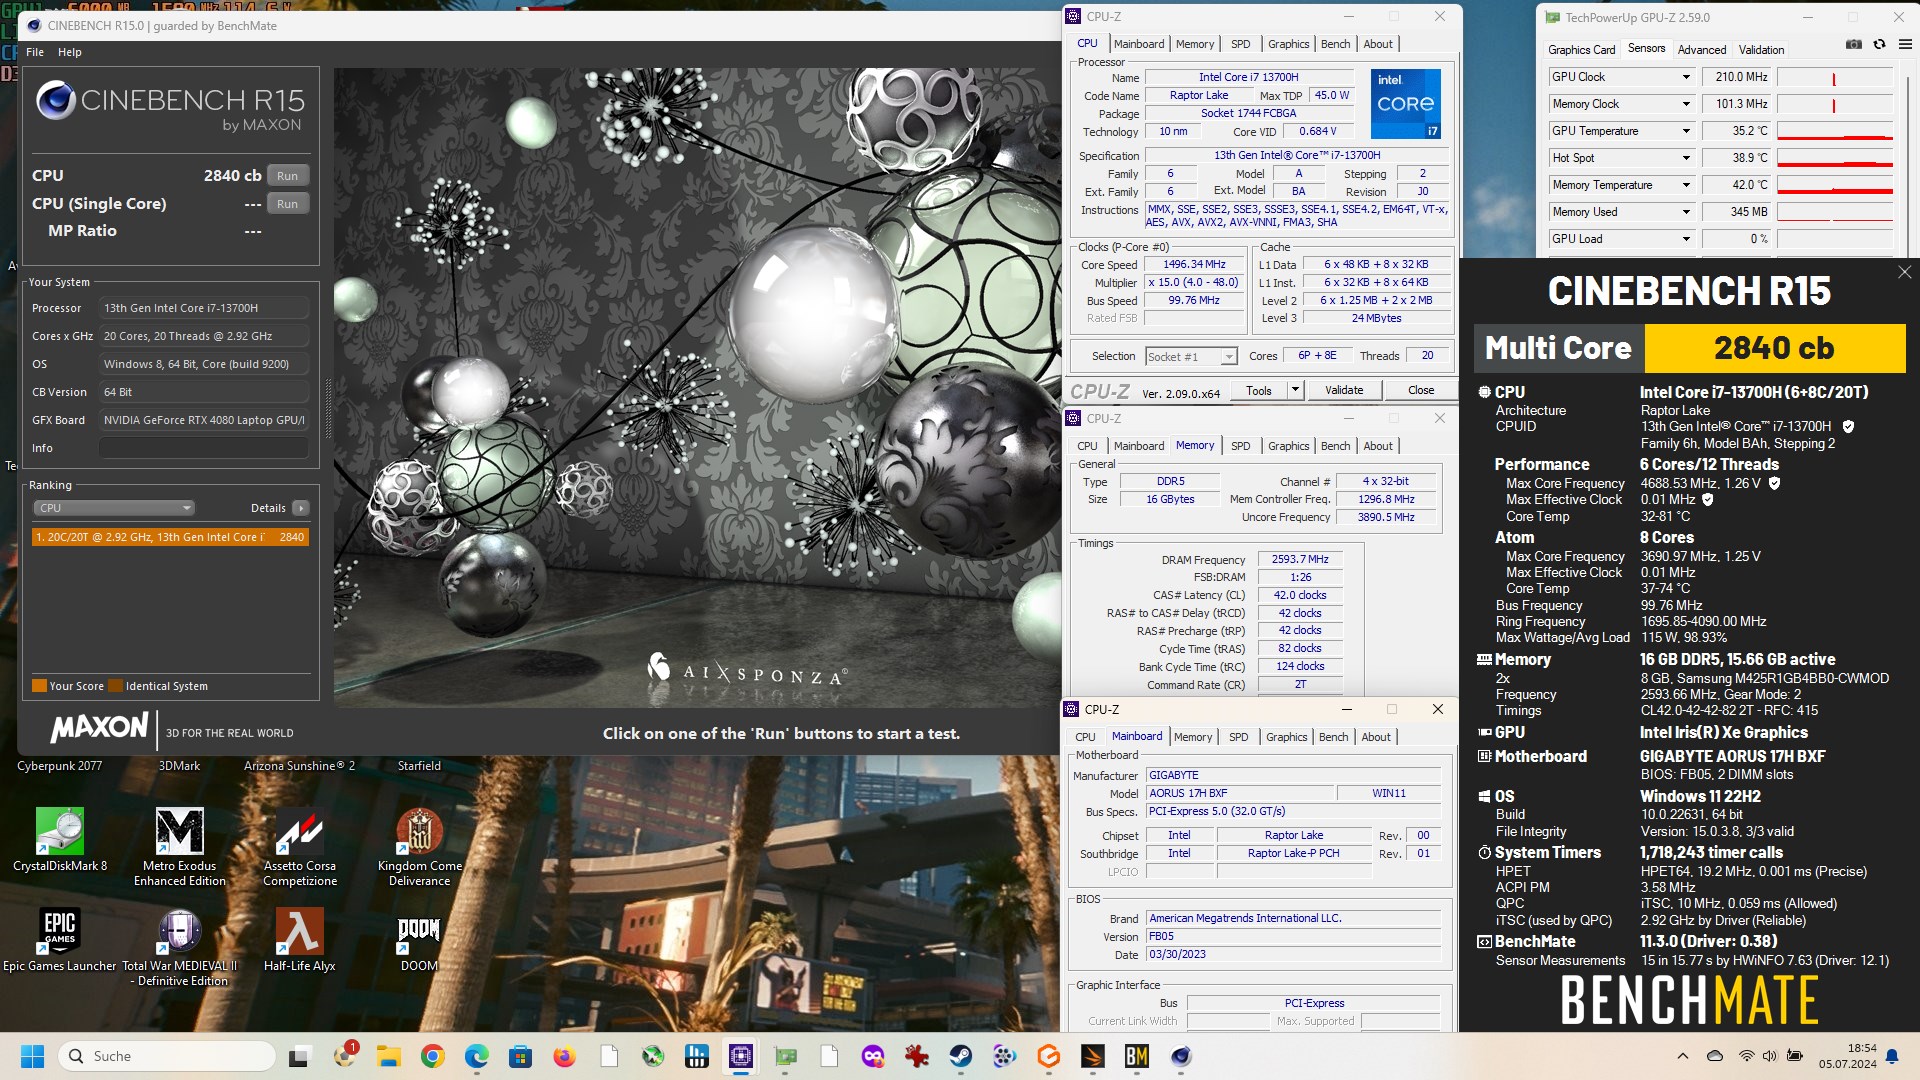Open the volume control in system tray
Screen dimensions: 1920x1080
[1769, 1056]
